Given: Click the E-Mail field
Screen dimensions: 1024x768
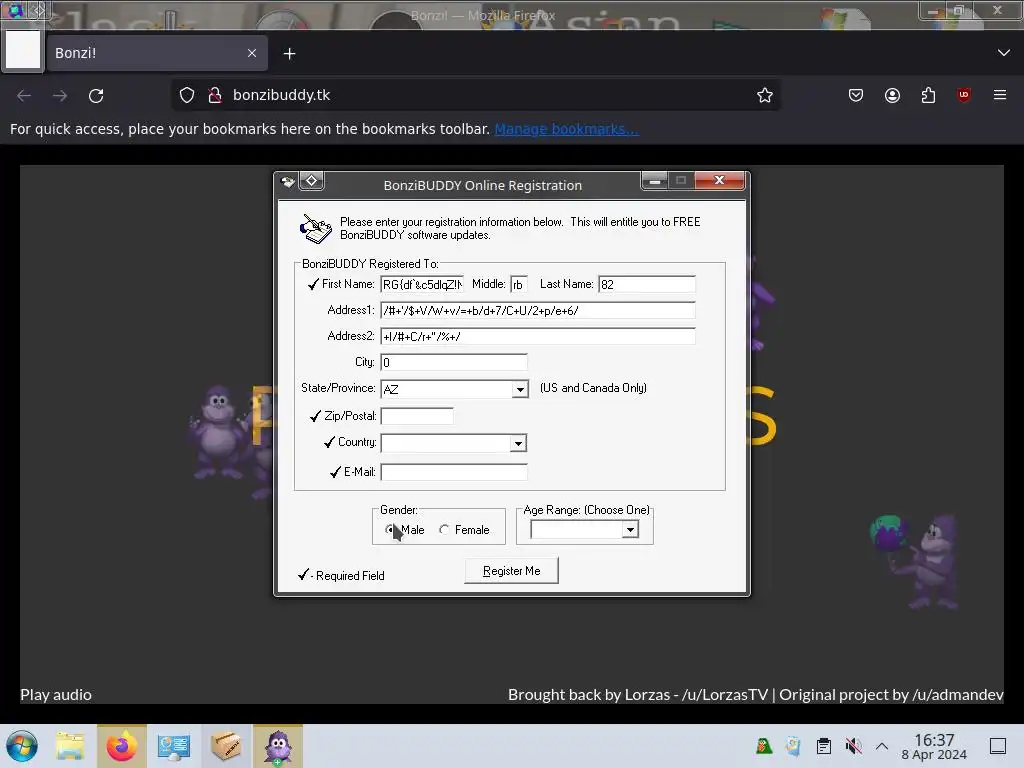Looking at the screenshot, I should (x=454, y=472).
